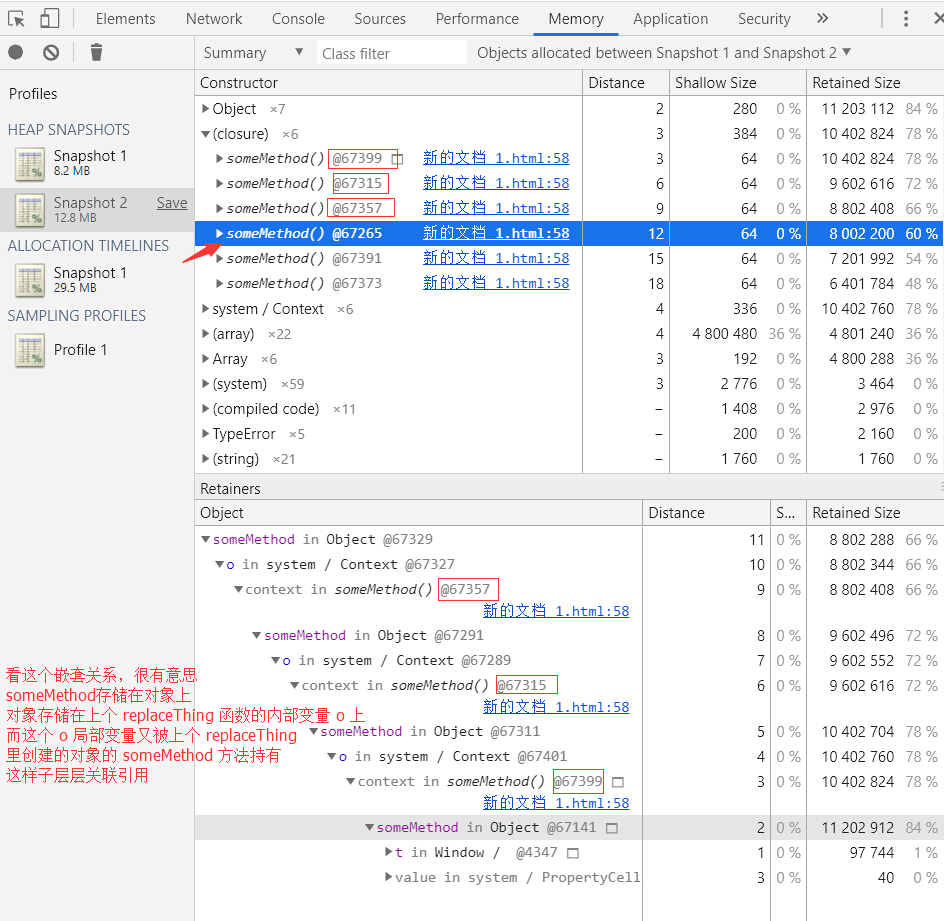Click the record heap profile button
Screen dimensions: 944x921
coord(16,53)
